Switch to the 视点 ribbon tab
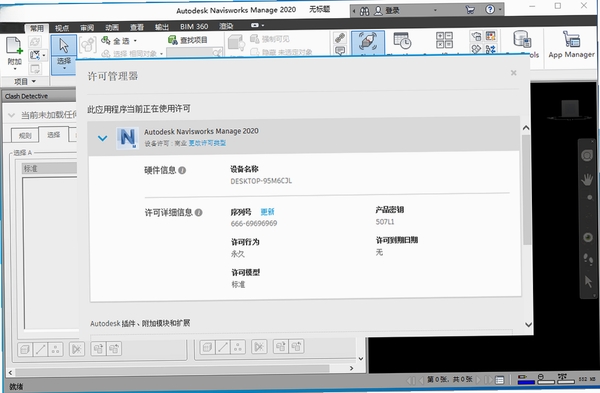Viewport: 600px width, 393px height. pos(62,28)
